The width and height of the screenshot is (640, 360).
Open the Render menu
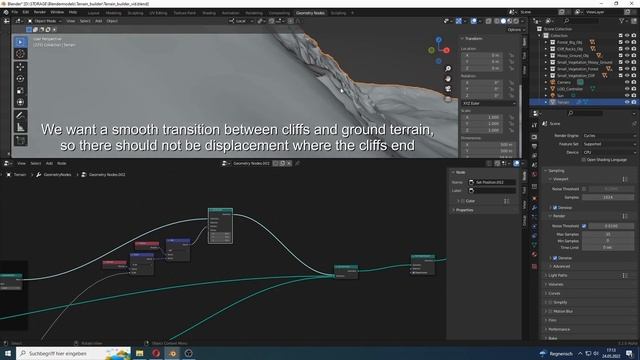pyautogui.click(x=40, y=12)
